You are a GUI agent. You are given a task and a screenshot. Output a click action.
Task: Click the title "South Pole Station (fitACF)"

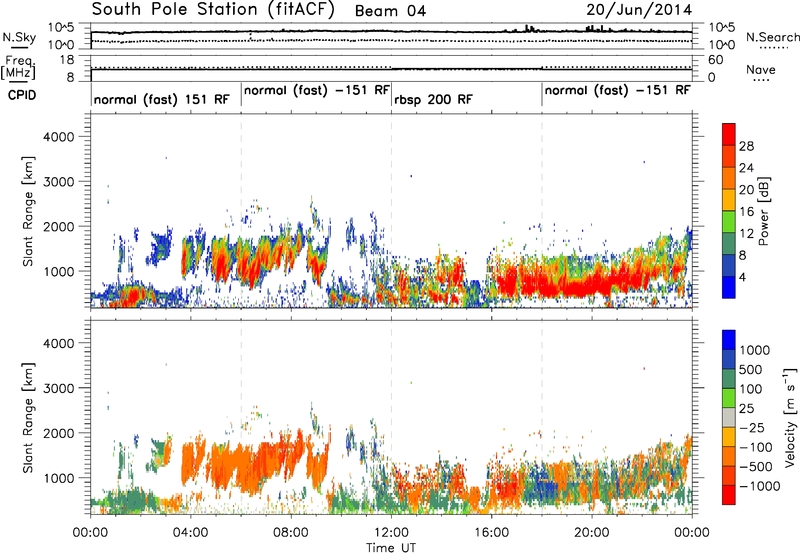(x=213, y=9)
